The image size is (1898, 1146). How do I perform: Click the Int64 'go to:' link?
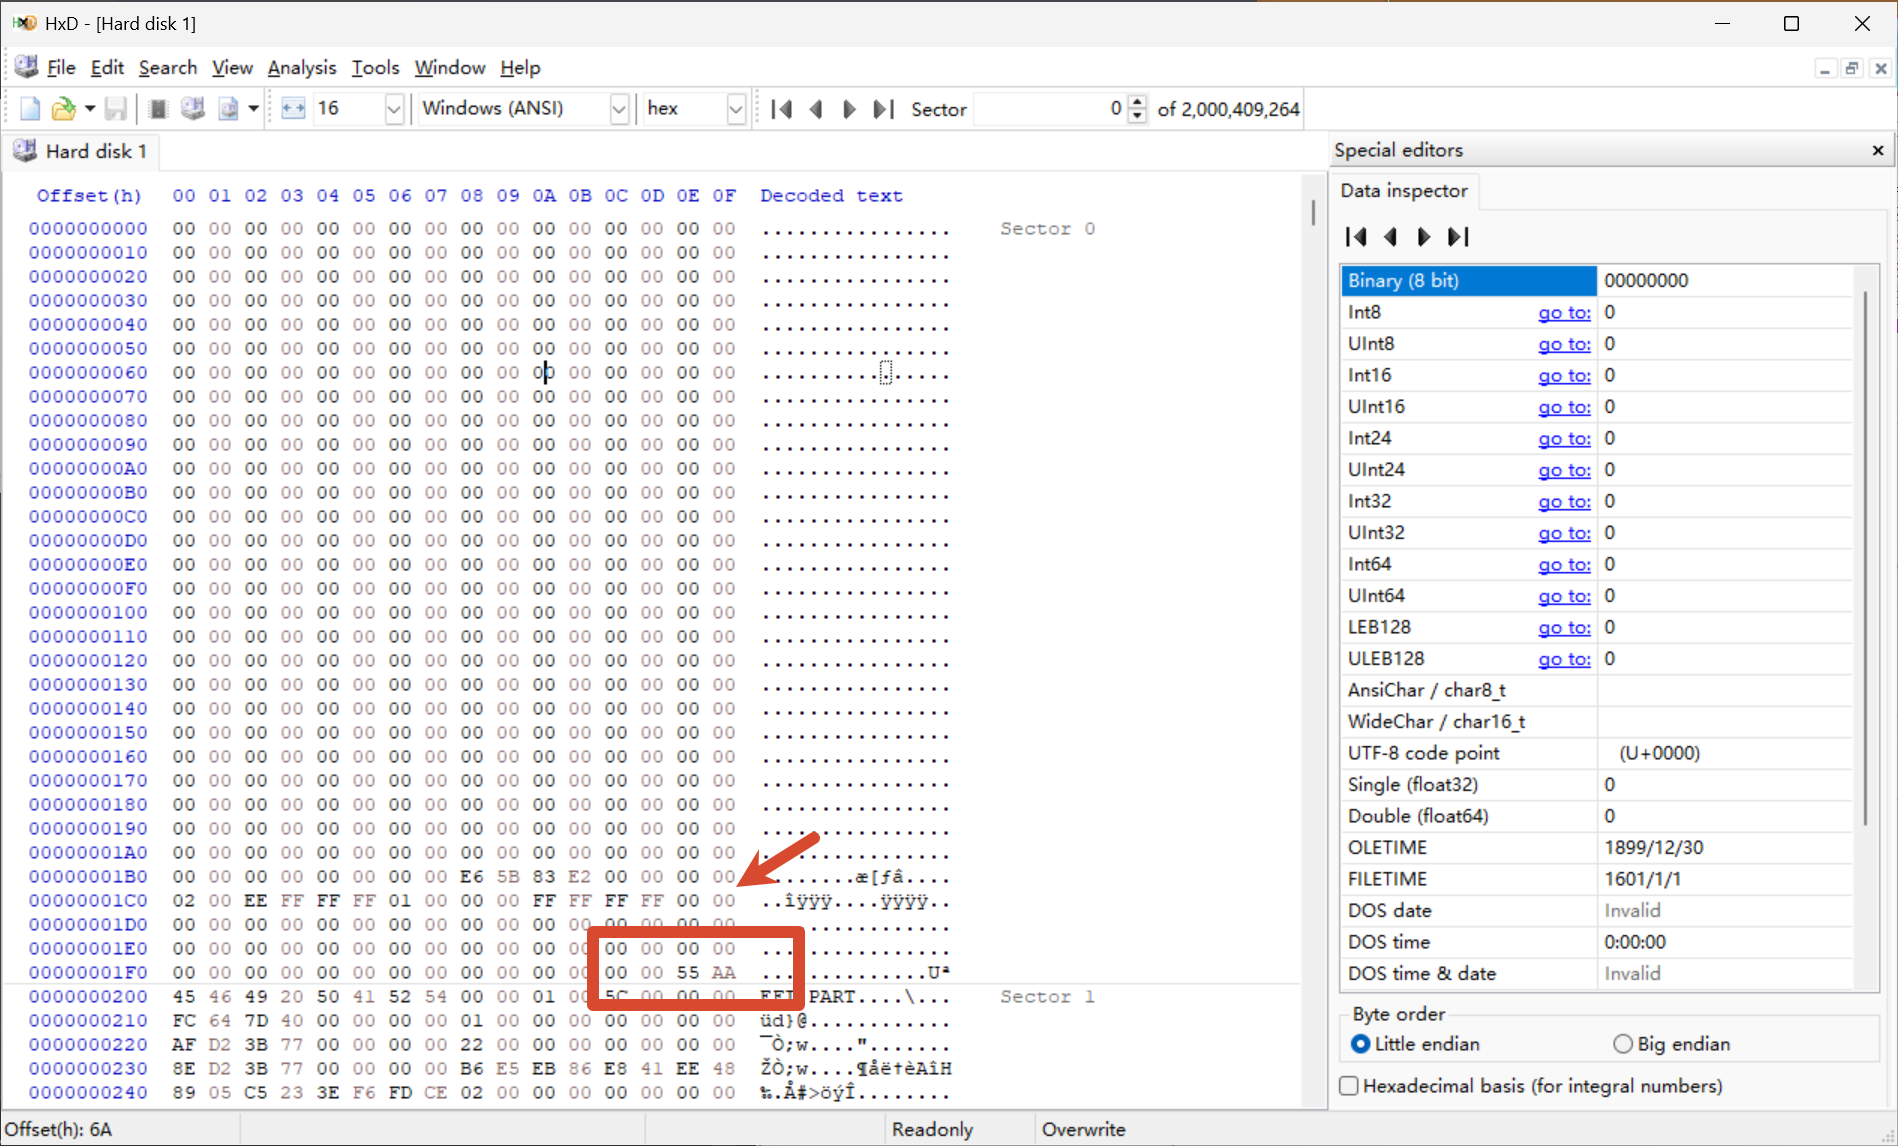[x=1564, y=565]
